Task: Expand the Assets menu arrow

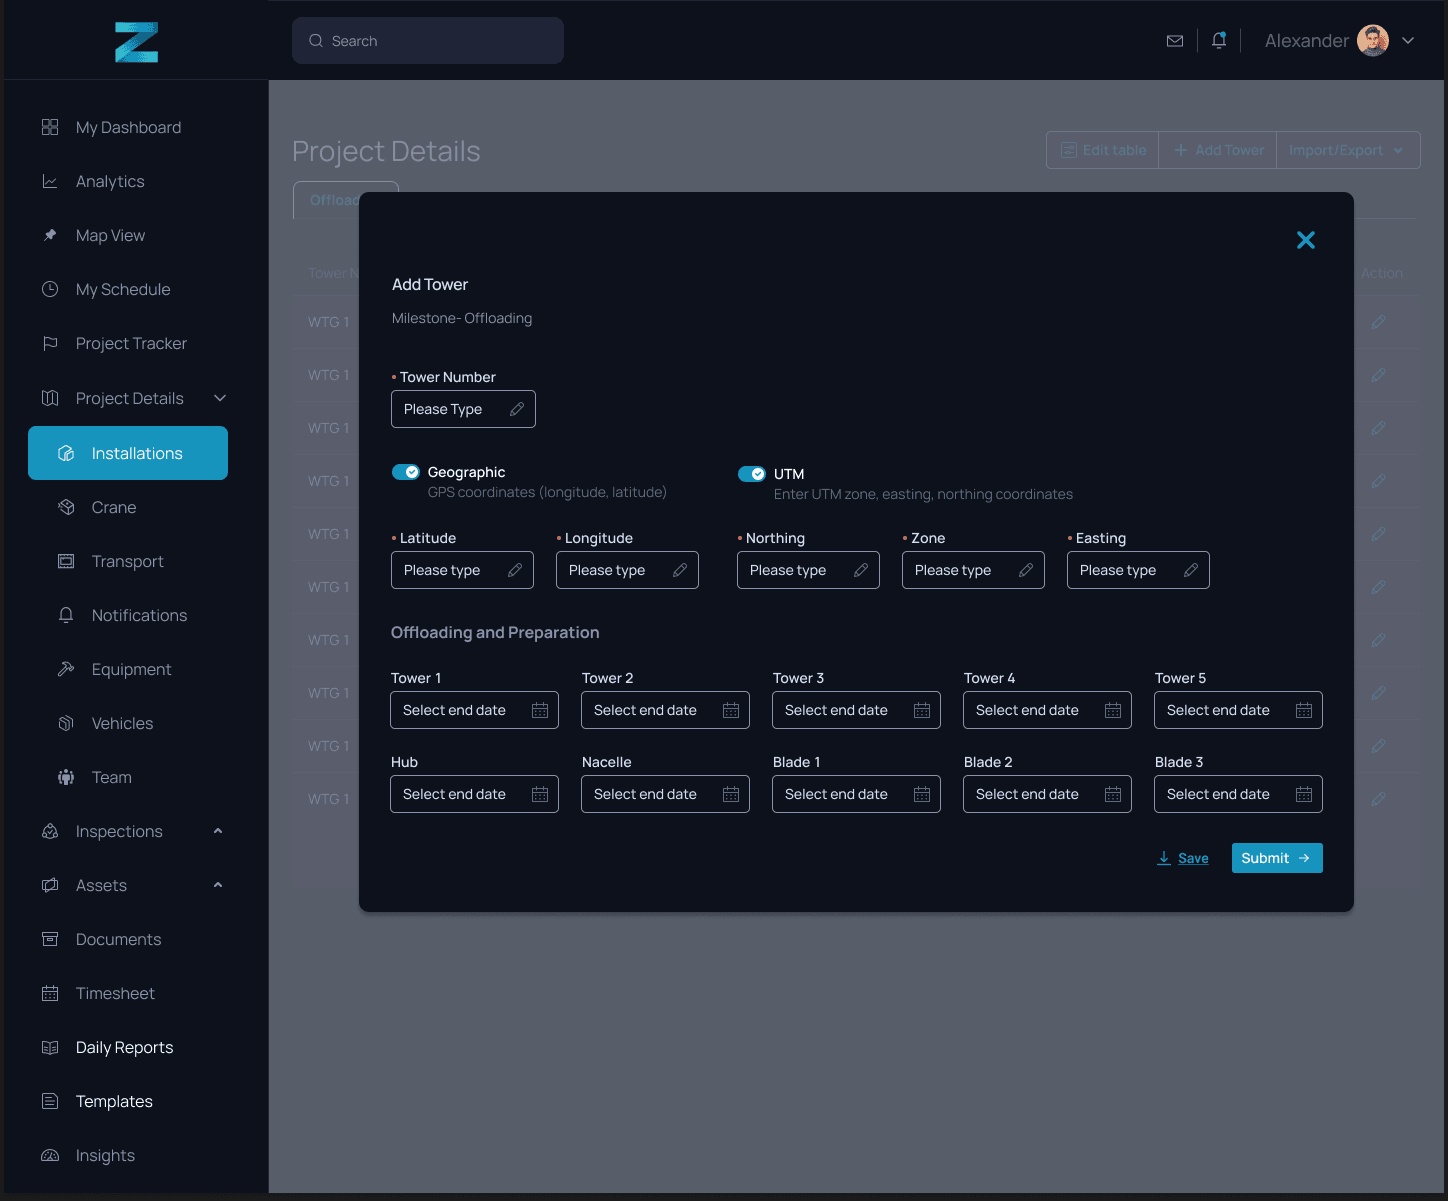Action: [x=218, y=885]
